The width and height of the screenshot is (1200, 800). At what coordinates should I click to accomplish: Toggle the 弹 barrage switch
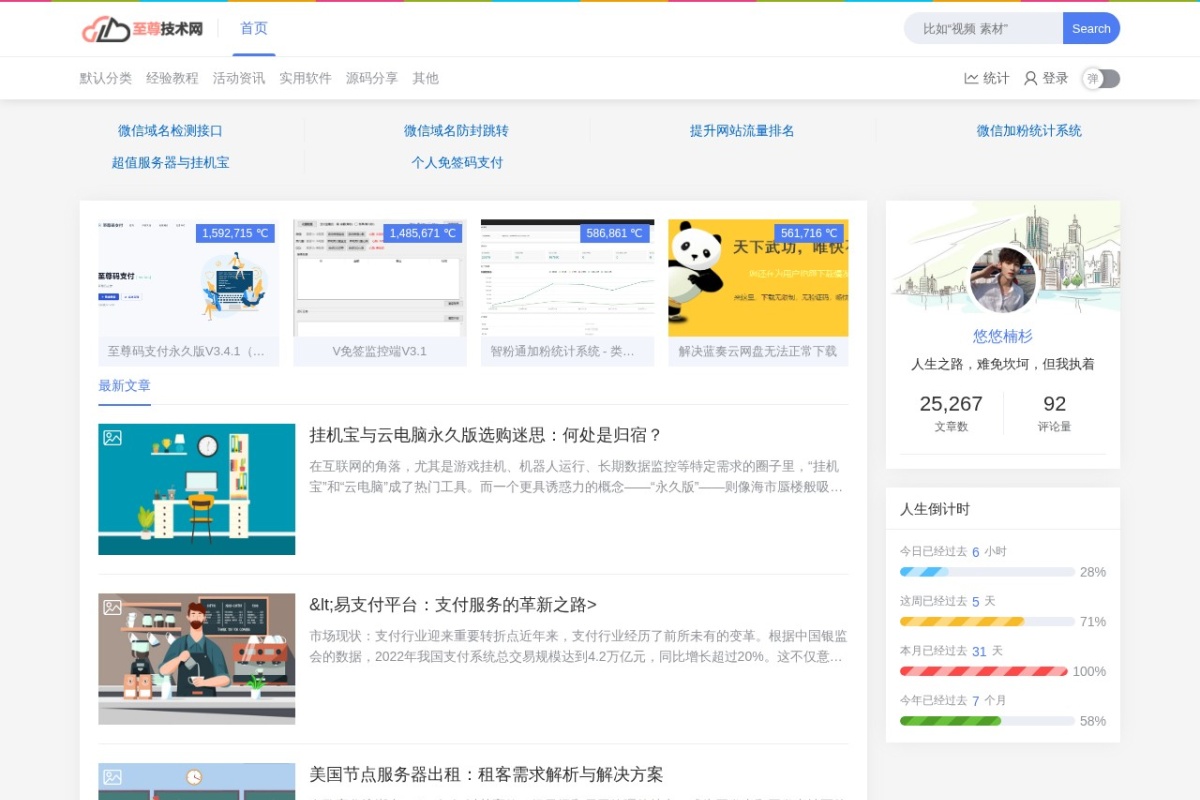pyautogui.click(x=1101, y=79)
